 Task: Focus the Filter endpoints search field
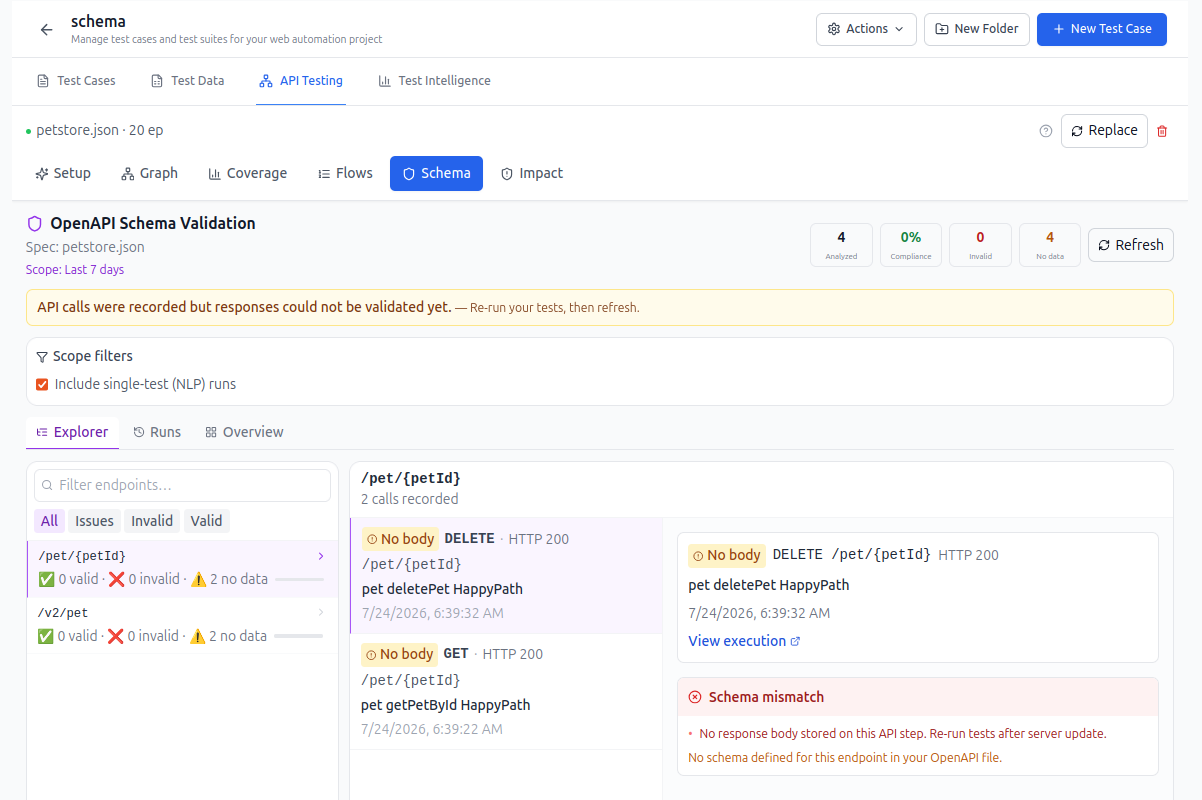(x=182, y=485)
